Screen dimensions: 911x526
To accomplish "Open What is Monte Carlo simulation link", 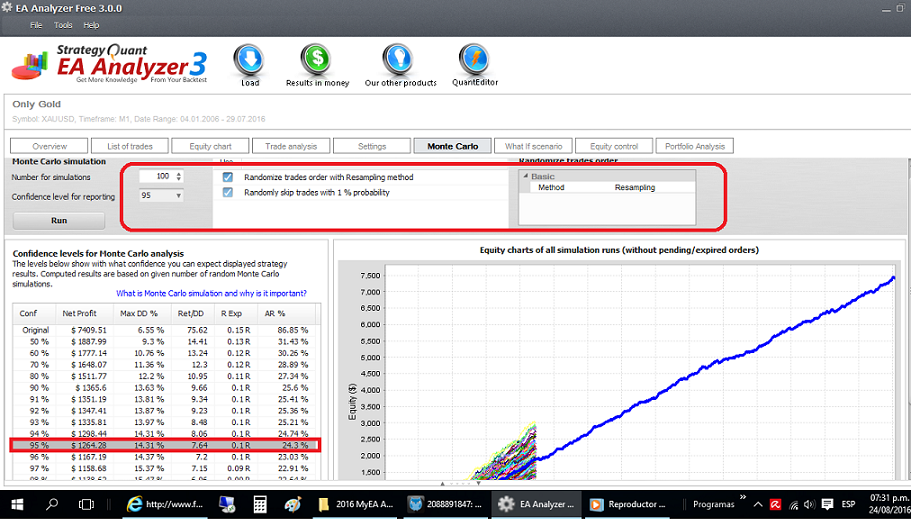I will (211, 293).
